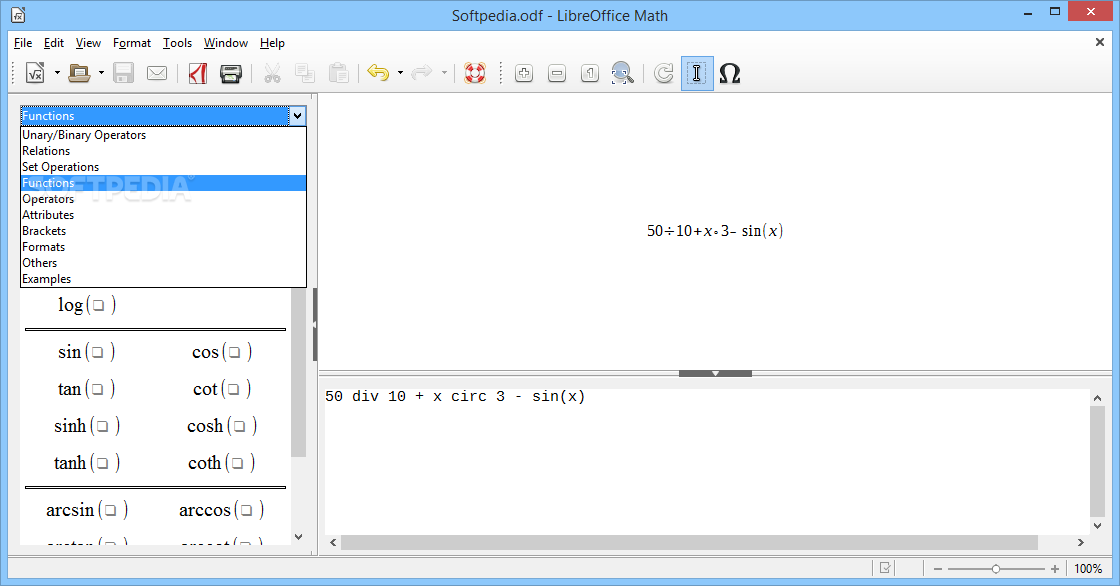
Task: Open the Help menu
Action: point(272,43)
